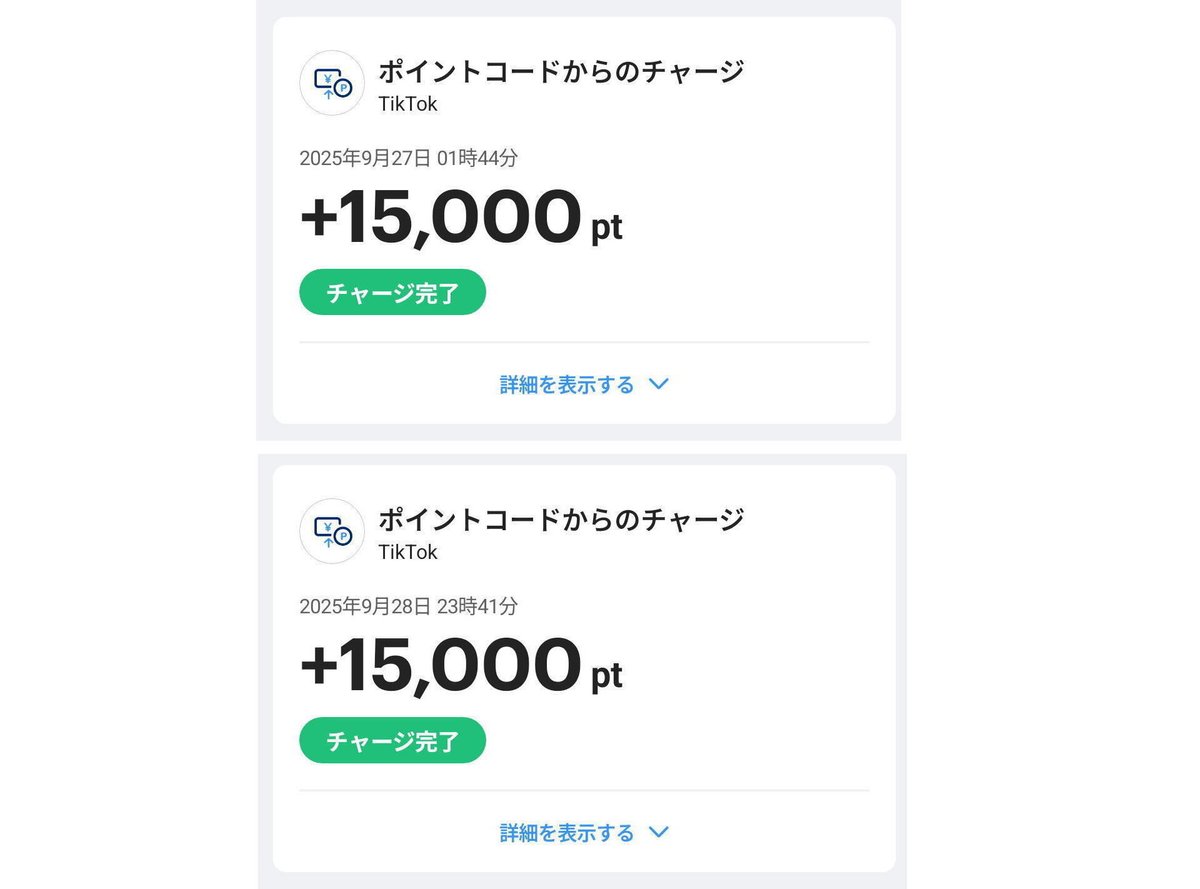
Task: Click the circular transaction icon for September 28 entry
Action: (x=331, y=531)
